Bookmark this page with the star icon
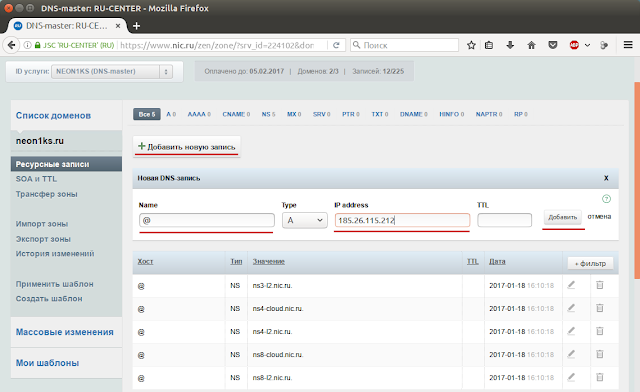The image size is (640, 392). pyautogui.click(x=471, y=45)
